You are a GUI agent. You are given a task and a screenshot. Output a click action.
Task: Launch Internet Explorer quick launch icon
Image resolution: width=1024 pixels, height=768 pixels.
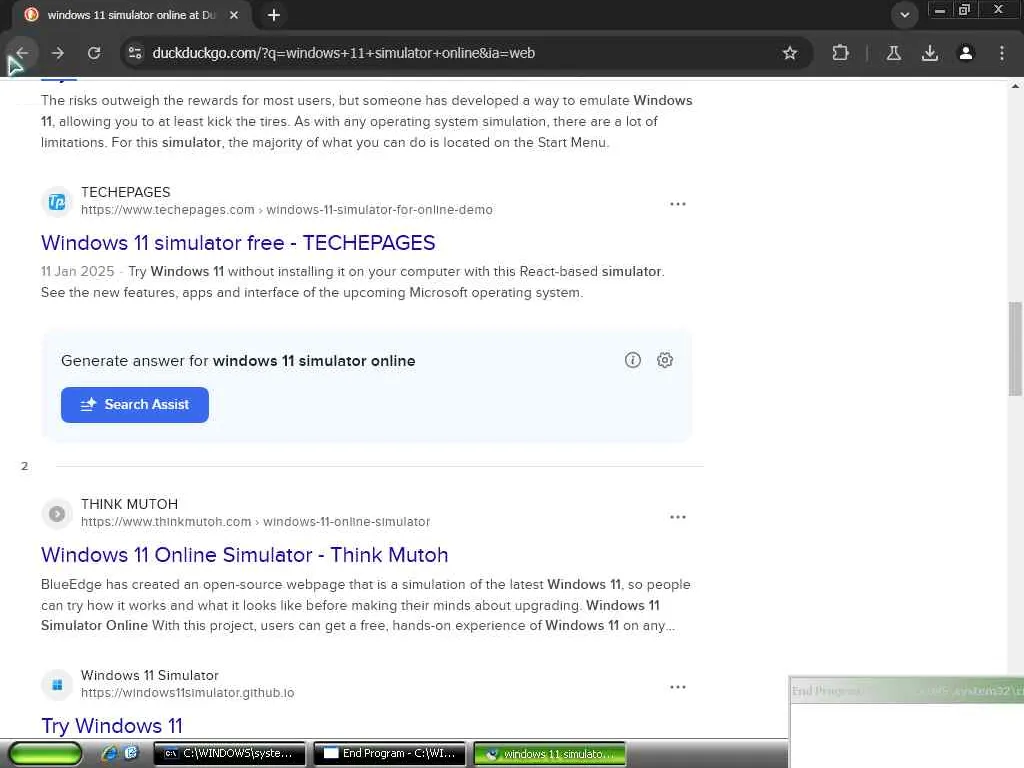point(110,754)
